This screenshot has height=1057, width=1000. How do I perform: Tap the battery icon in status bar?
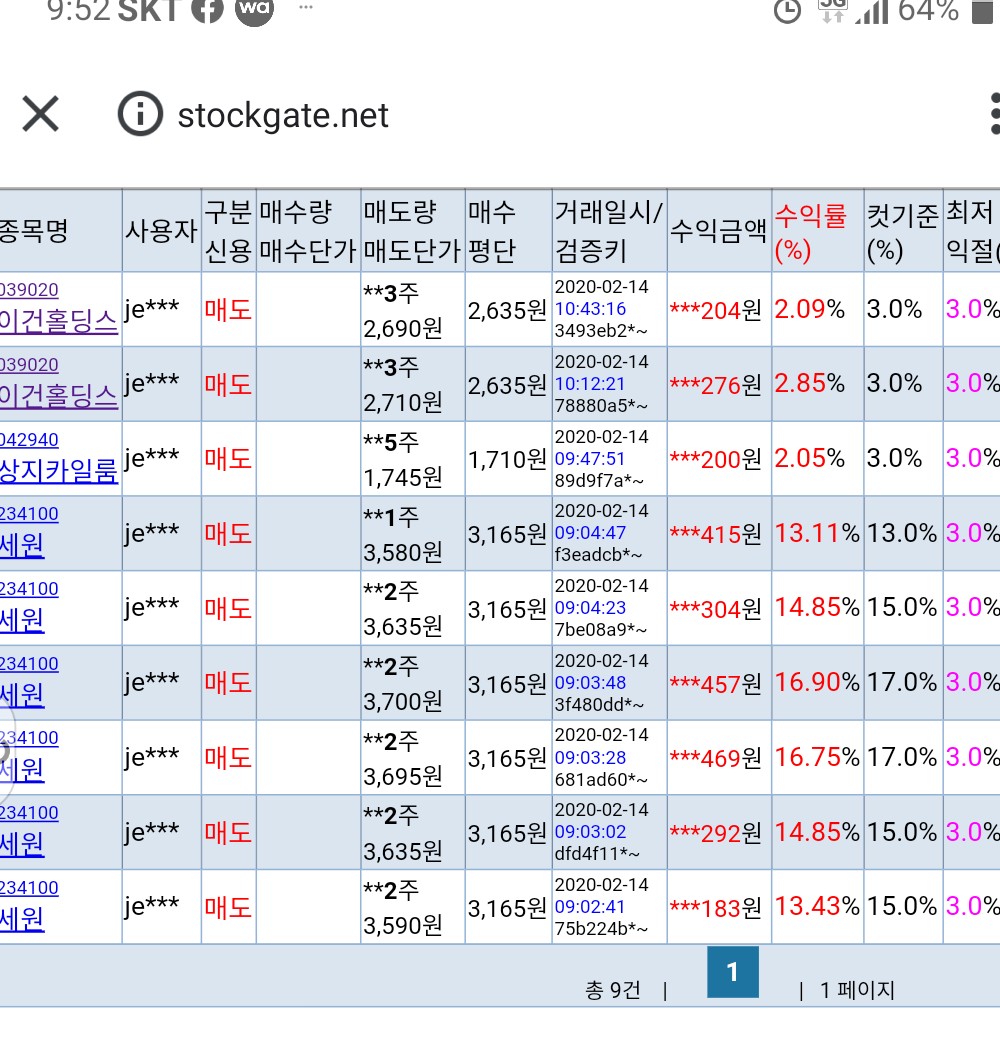tap(981, 12)
